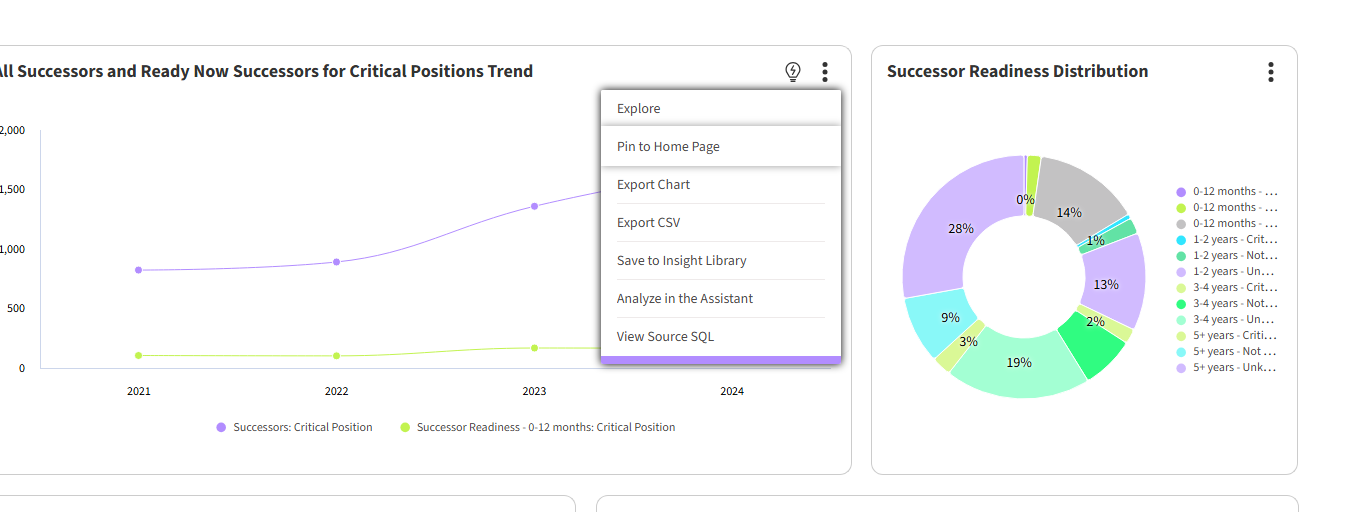
Task: Open Analyze in the Assistant
Action: point(684,298)
